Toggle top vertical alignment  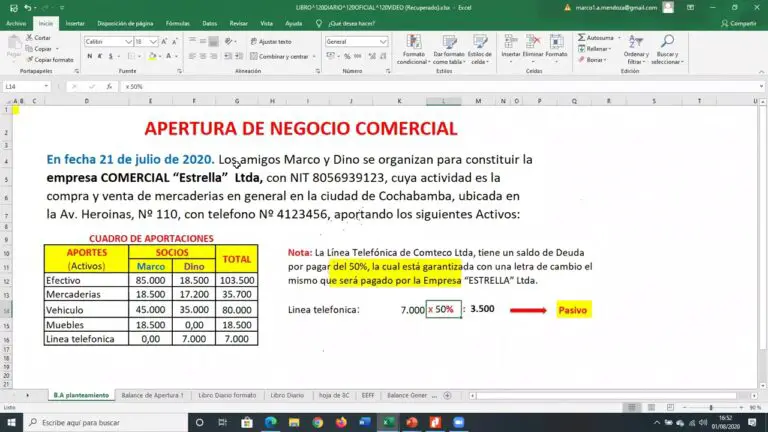point(192,41)
